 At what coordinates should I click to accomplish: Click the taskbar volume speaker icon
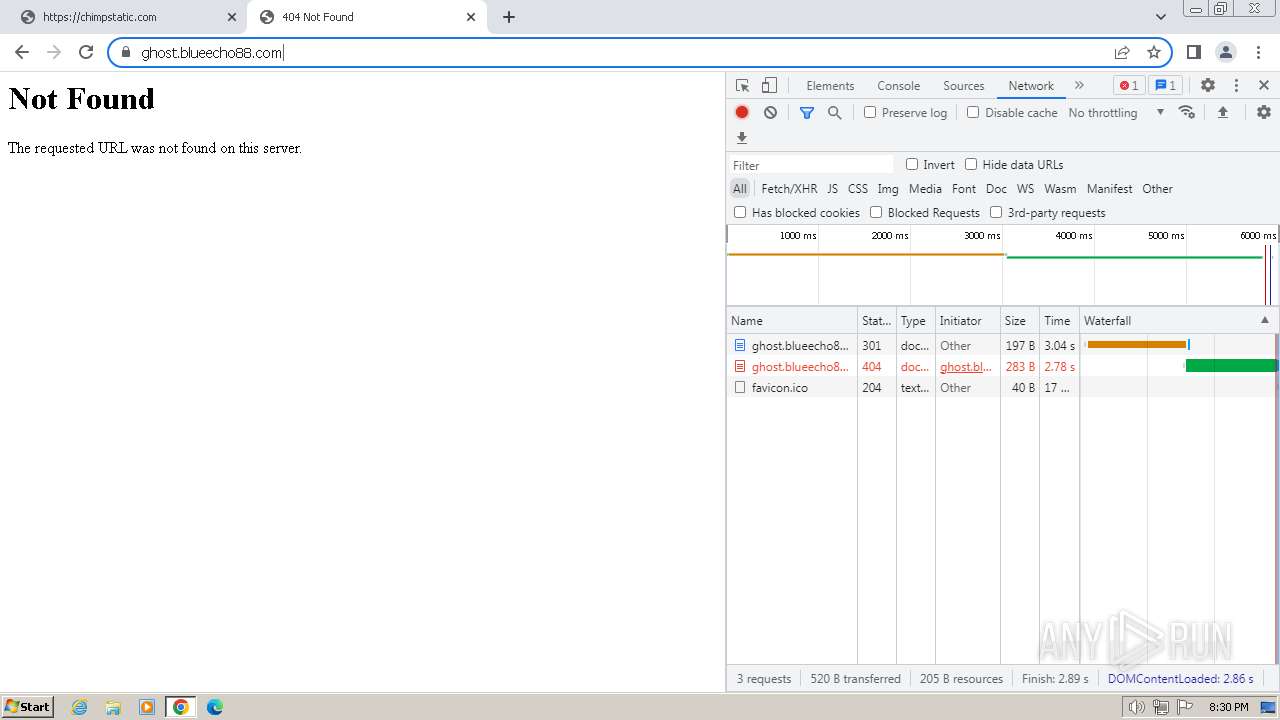click(1137, 707)
